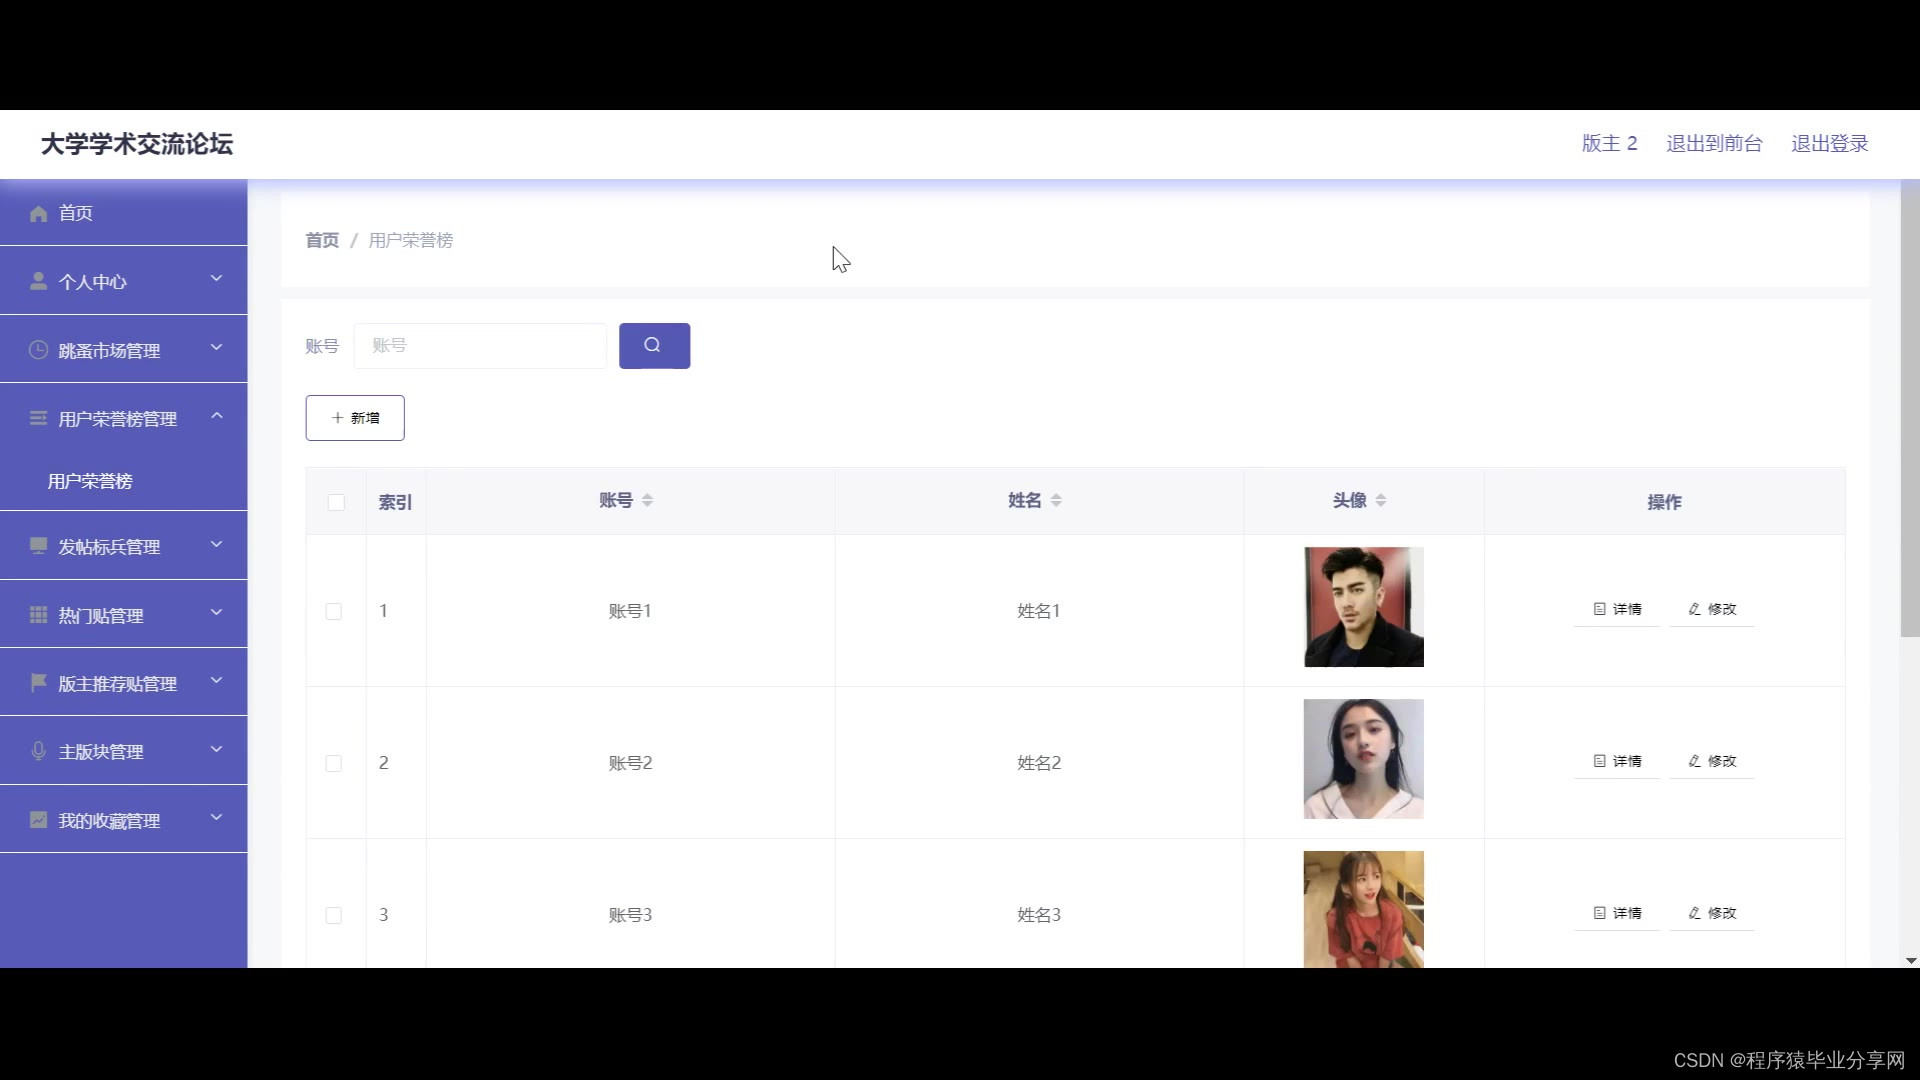
Task: Click the microphone icon beside 主版块管理
Action: click(x=39, y=751)
